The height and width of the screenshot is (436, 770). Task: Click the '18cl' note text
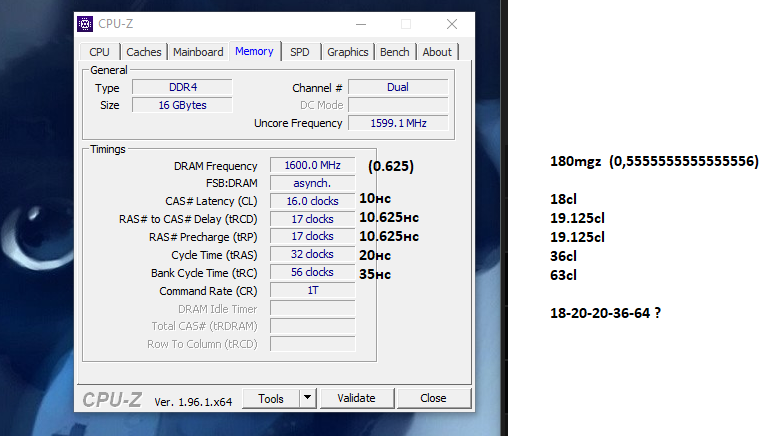[x=563, y=199]
